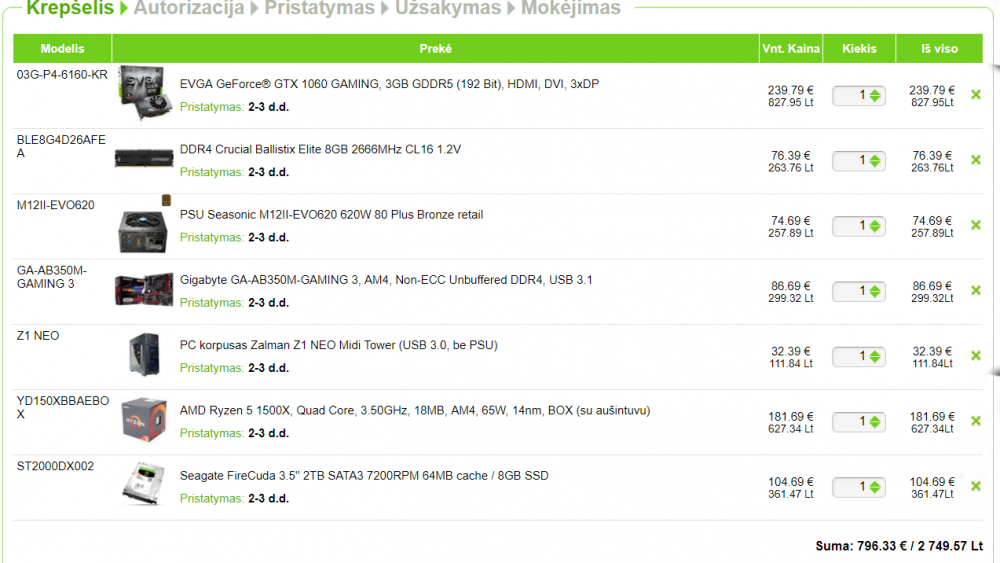Open PC korpusas Zalman Z1 NEO link
This screenshot has height=563, width=1000.
(x=339, y=345)
